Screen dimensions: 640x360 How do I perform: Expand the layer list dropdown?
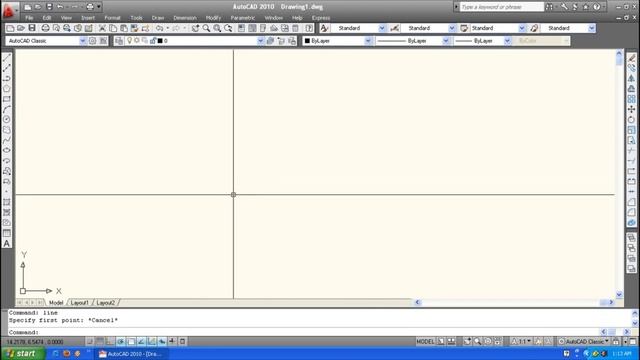point(260,41)
